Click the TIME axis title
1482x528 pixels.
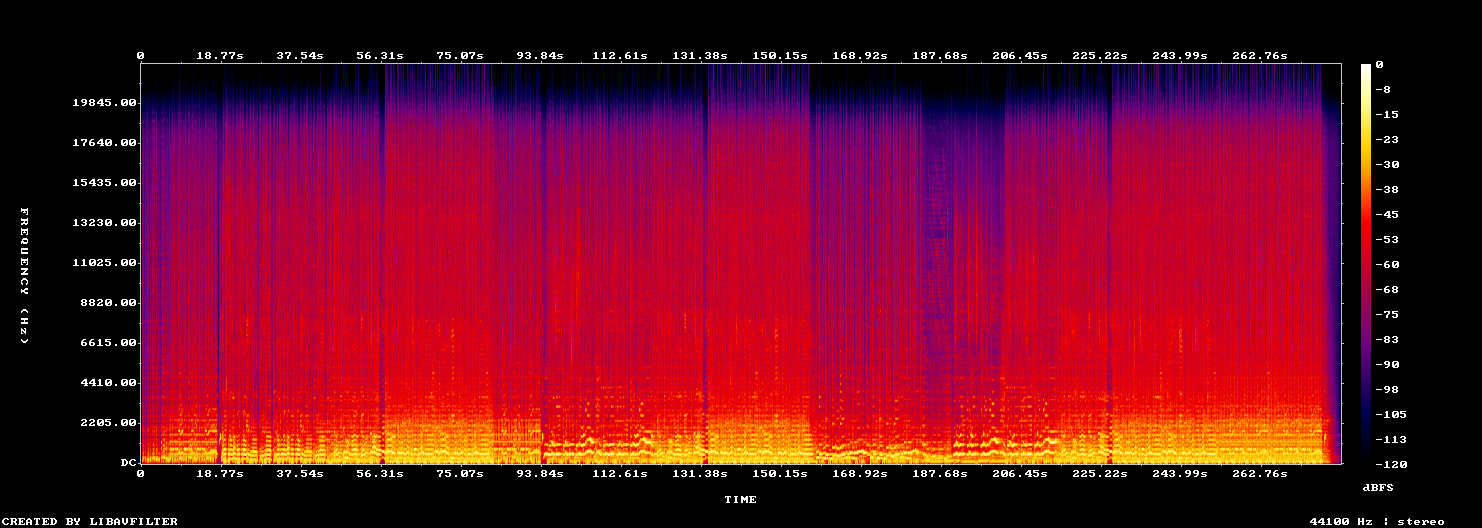741,499
